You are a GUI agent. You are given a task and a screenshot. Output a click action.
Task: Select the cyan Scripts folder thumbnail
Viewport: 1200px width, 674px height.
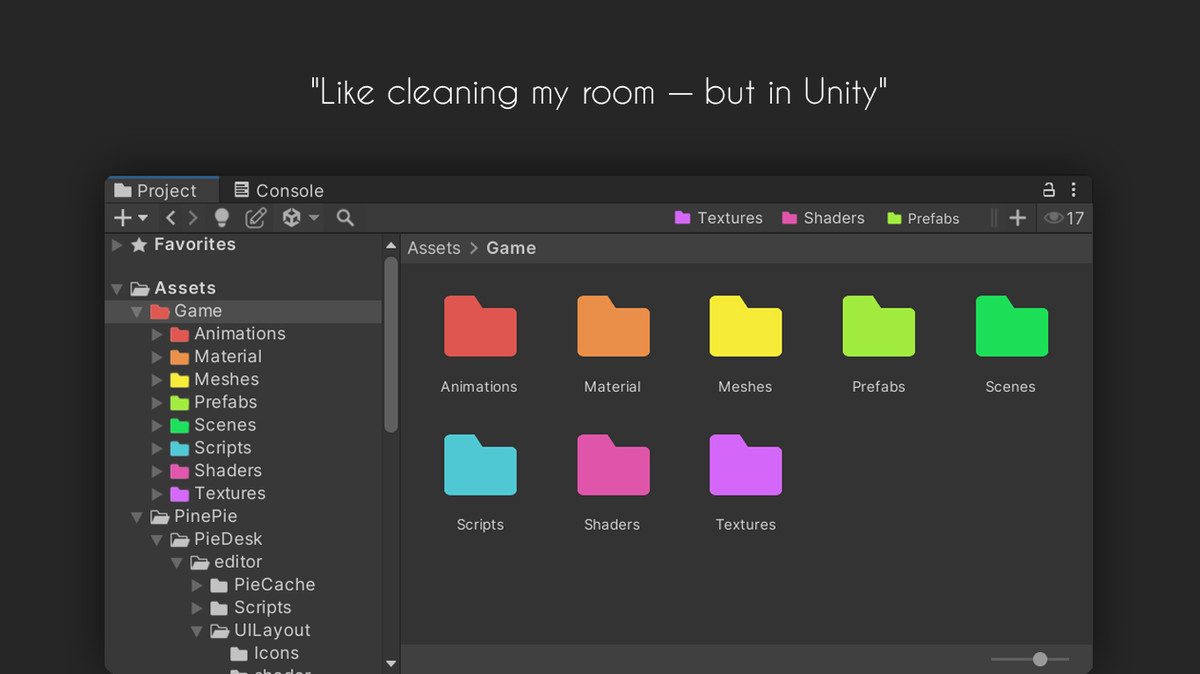point(480,465)
